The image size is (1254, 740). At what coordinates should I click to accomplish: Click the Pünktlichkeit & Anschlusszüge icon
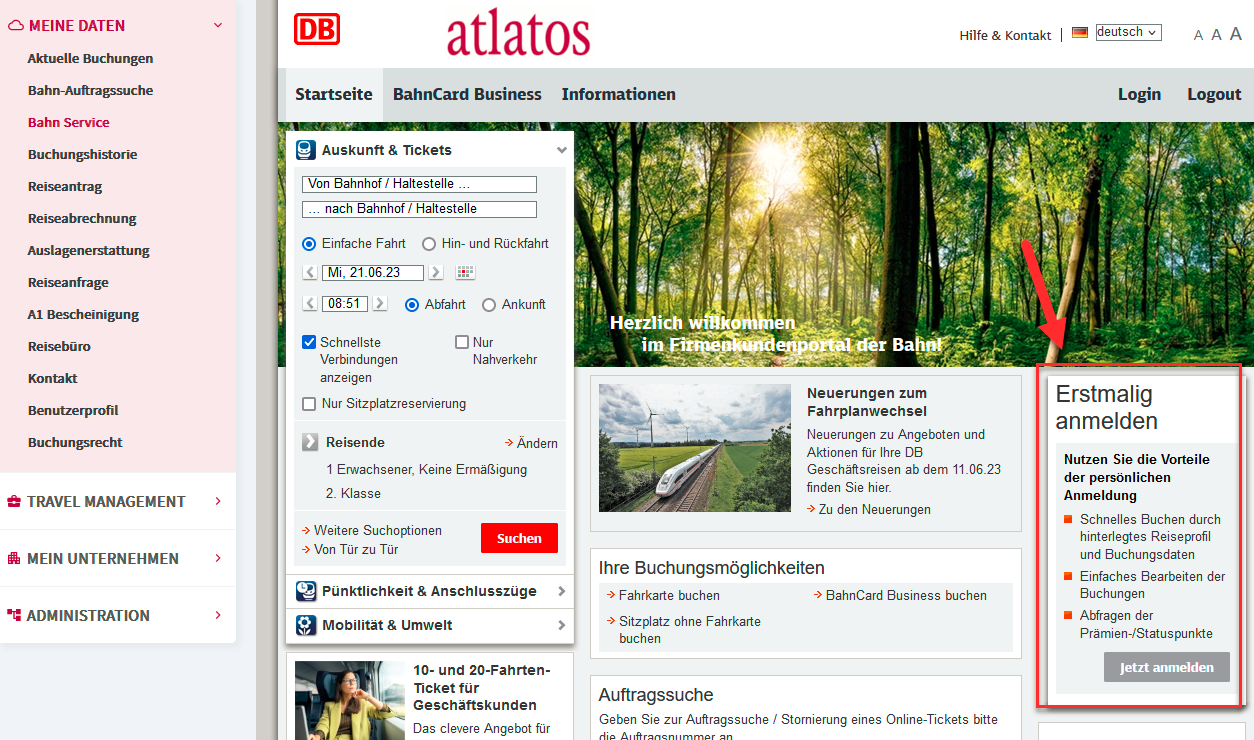tap(306, 591)
